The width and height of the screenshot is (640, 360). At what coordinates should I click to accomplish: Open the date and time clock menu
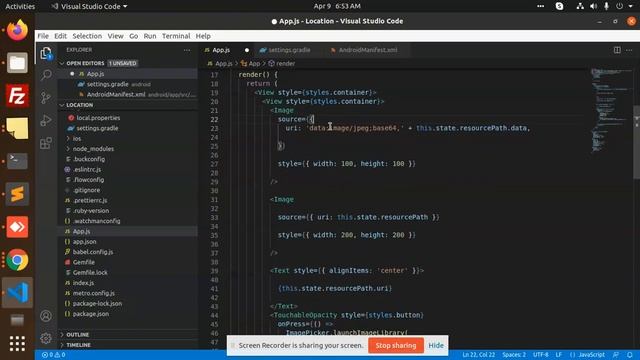point(337,6)
